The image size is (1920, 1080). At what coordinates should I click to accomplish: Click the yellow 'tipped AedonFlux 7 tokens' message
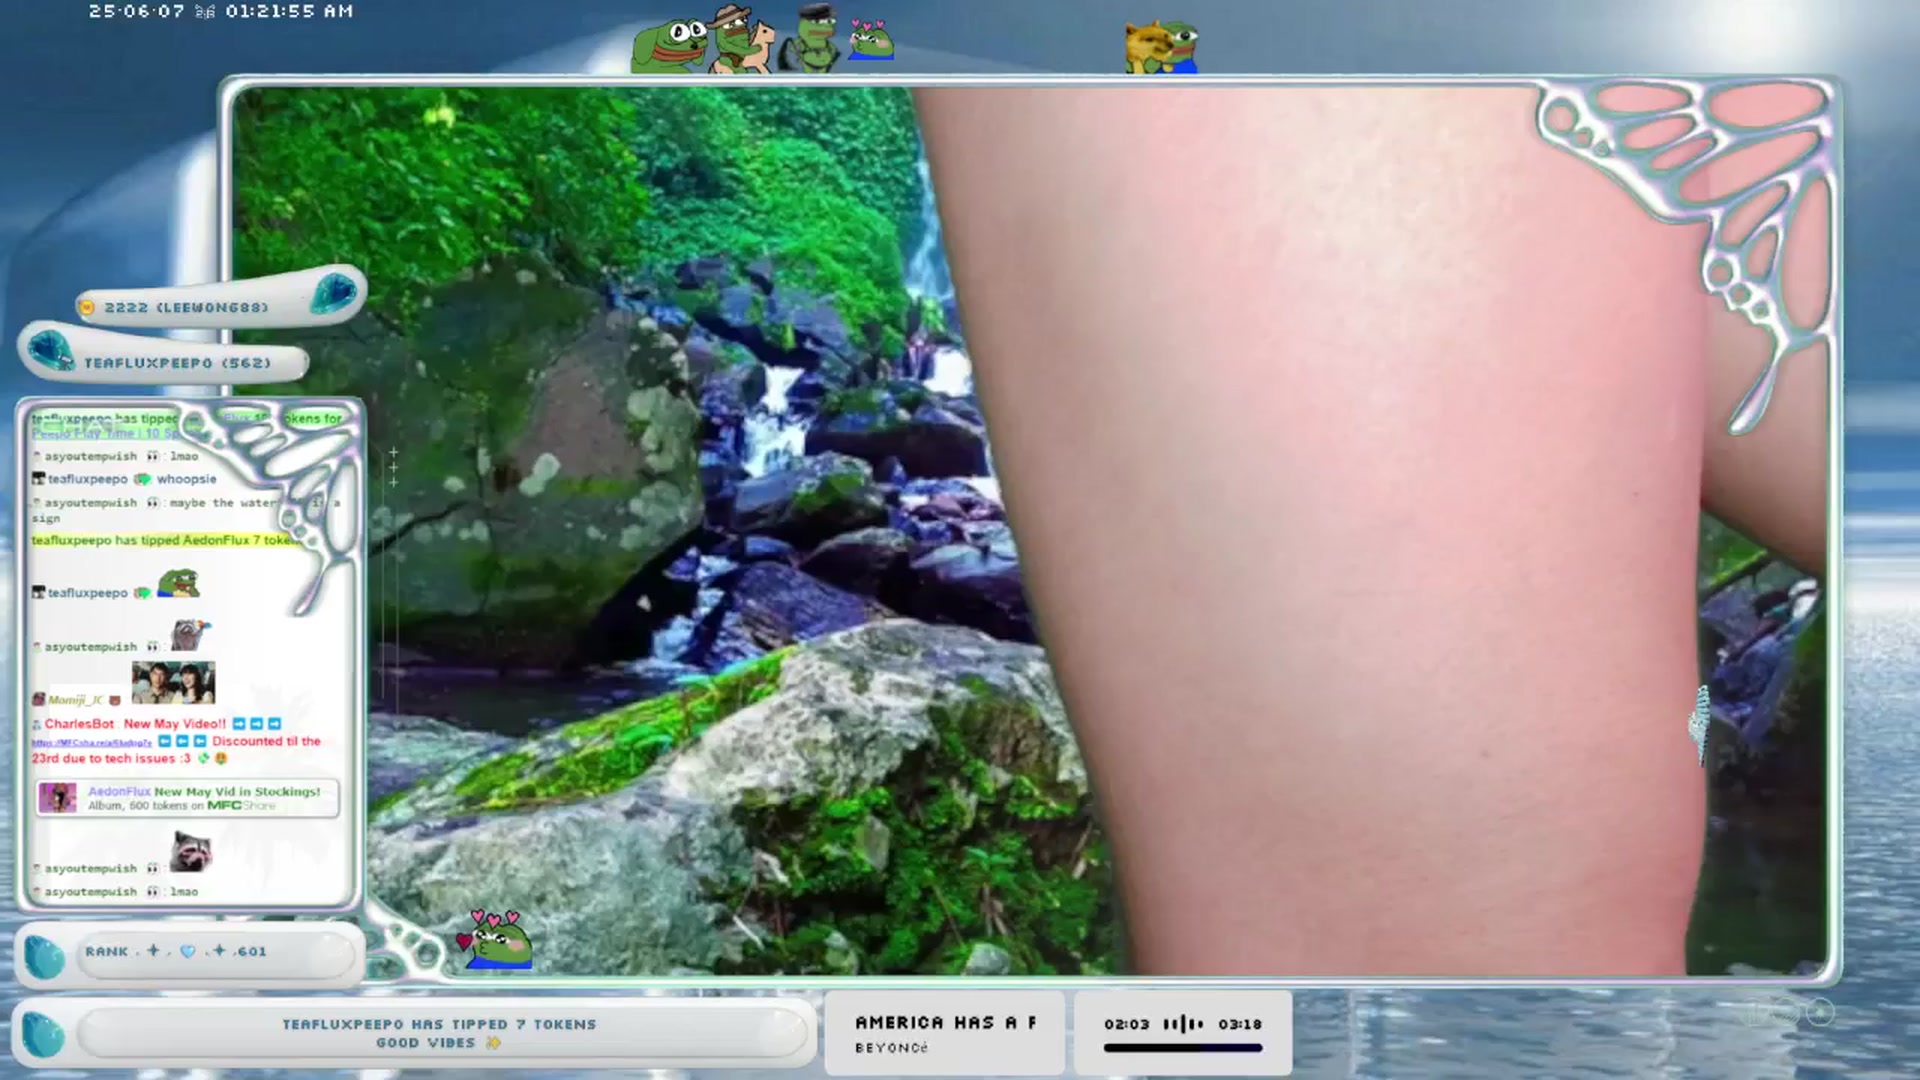164,540
